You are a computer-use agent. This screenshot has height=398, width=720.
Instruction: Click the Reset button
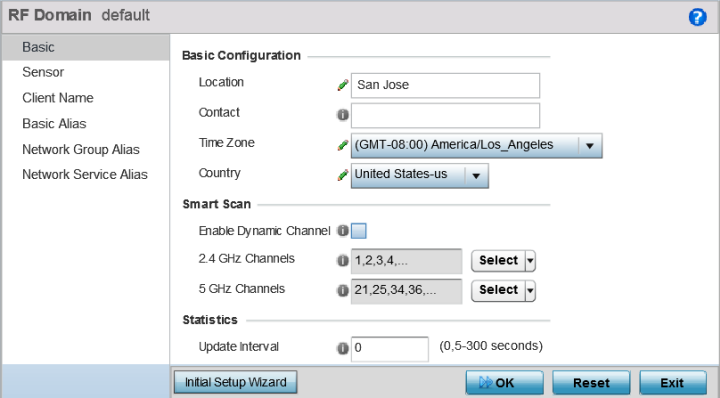pyautogui.click(x=591, y=382)
